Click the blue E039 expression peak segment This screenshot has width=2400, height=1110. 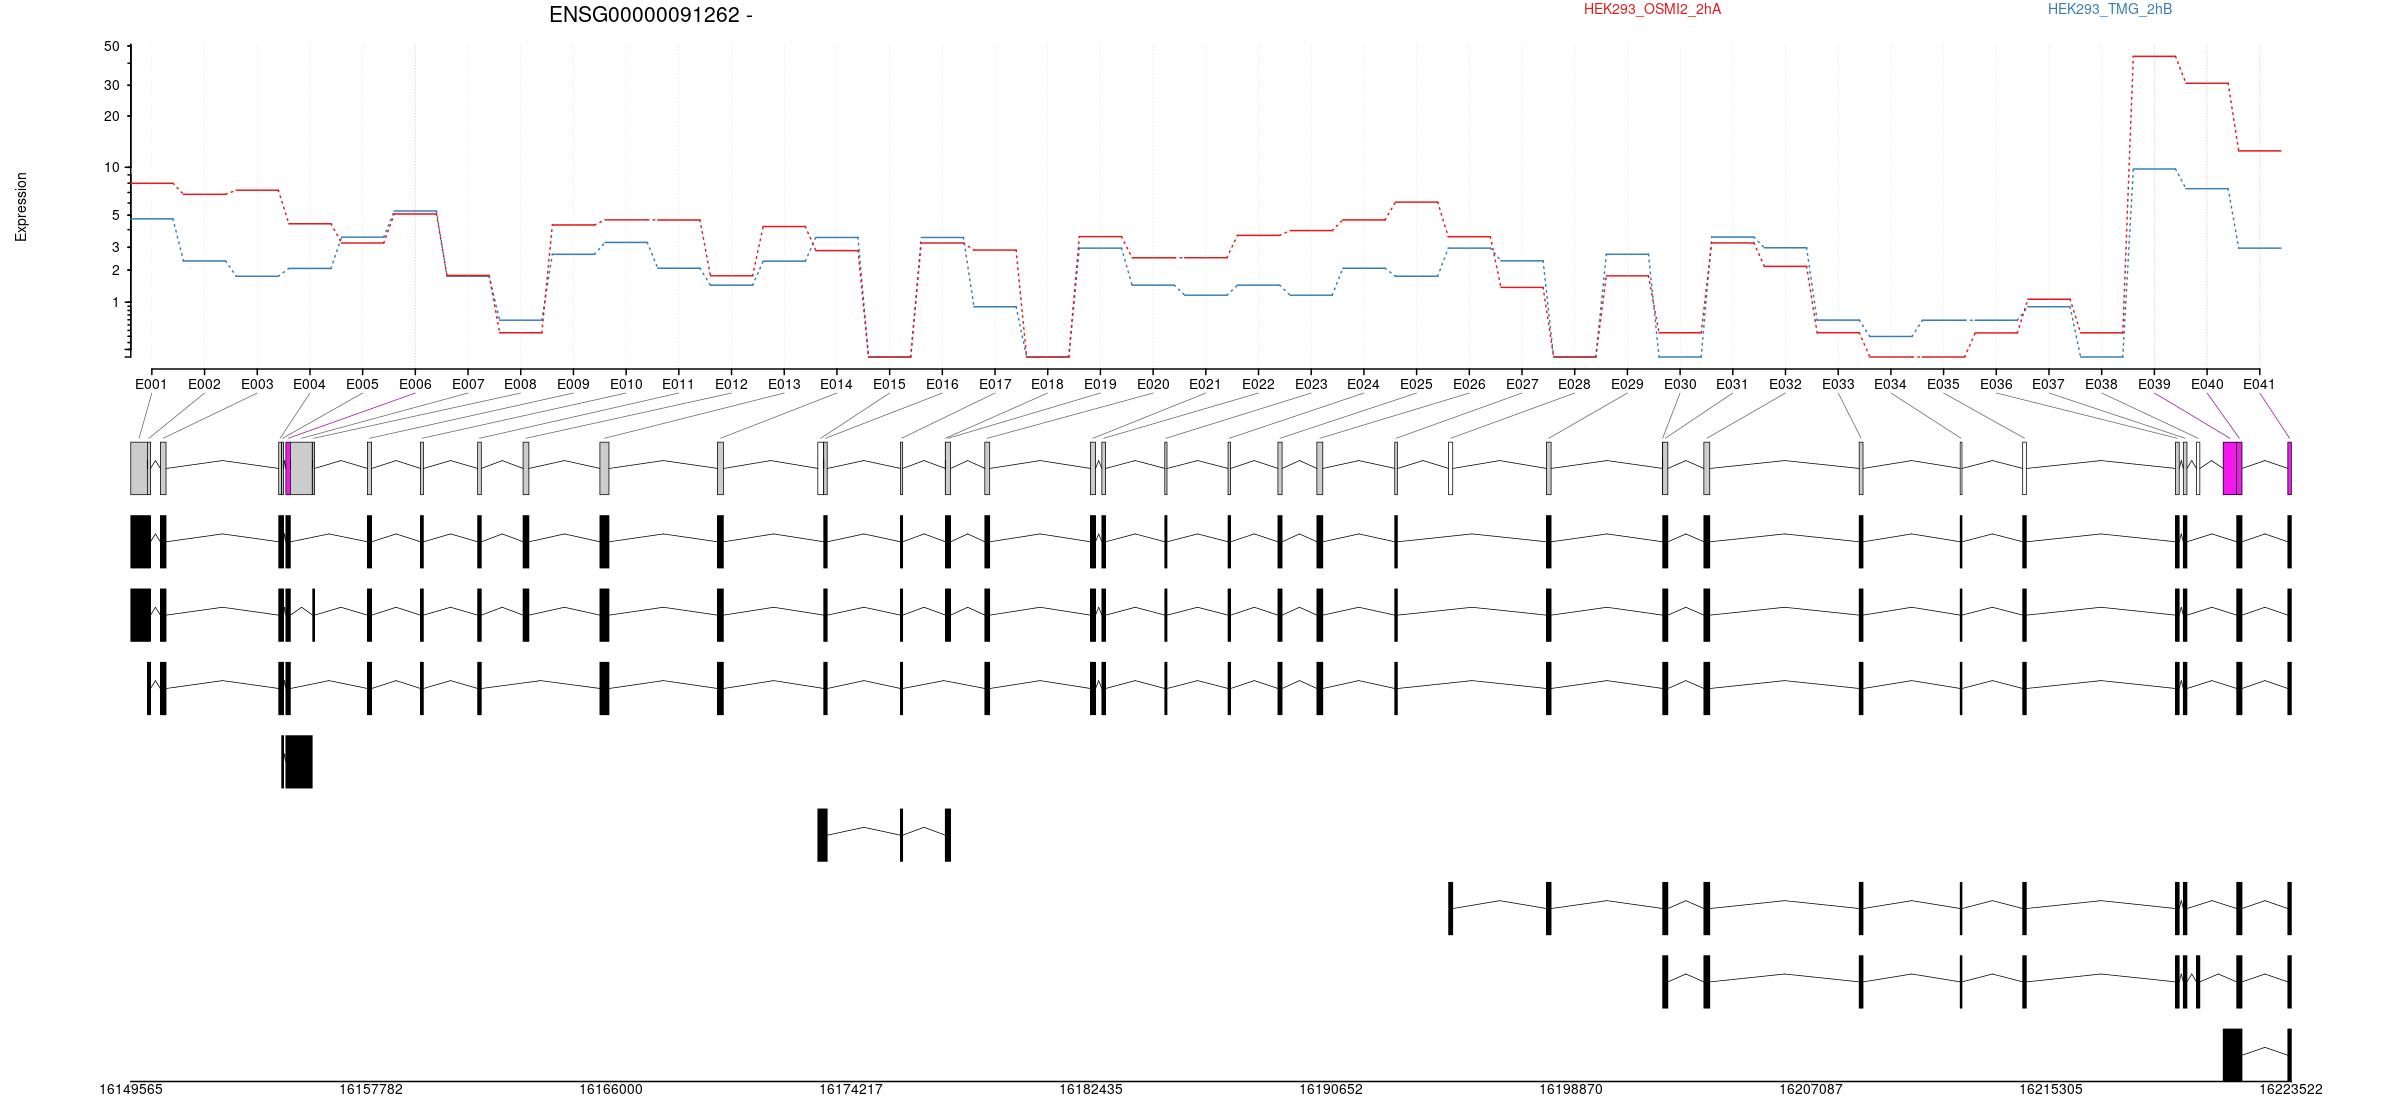(2154, 169)
